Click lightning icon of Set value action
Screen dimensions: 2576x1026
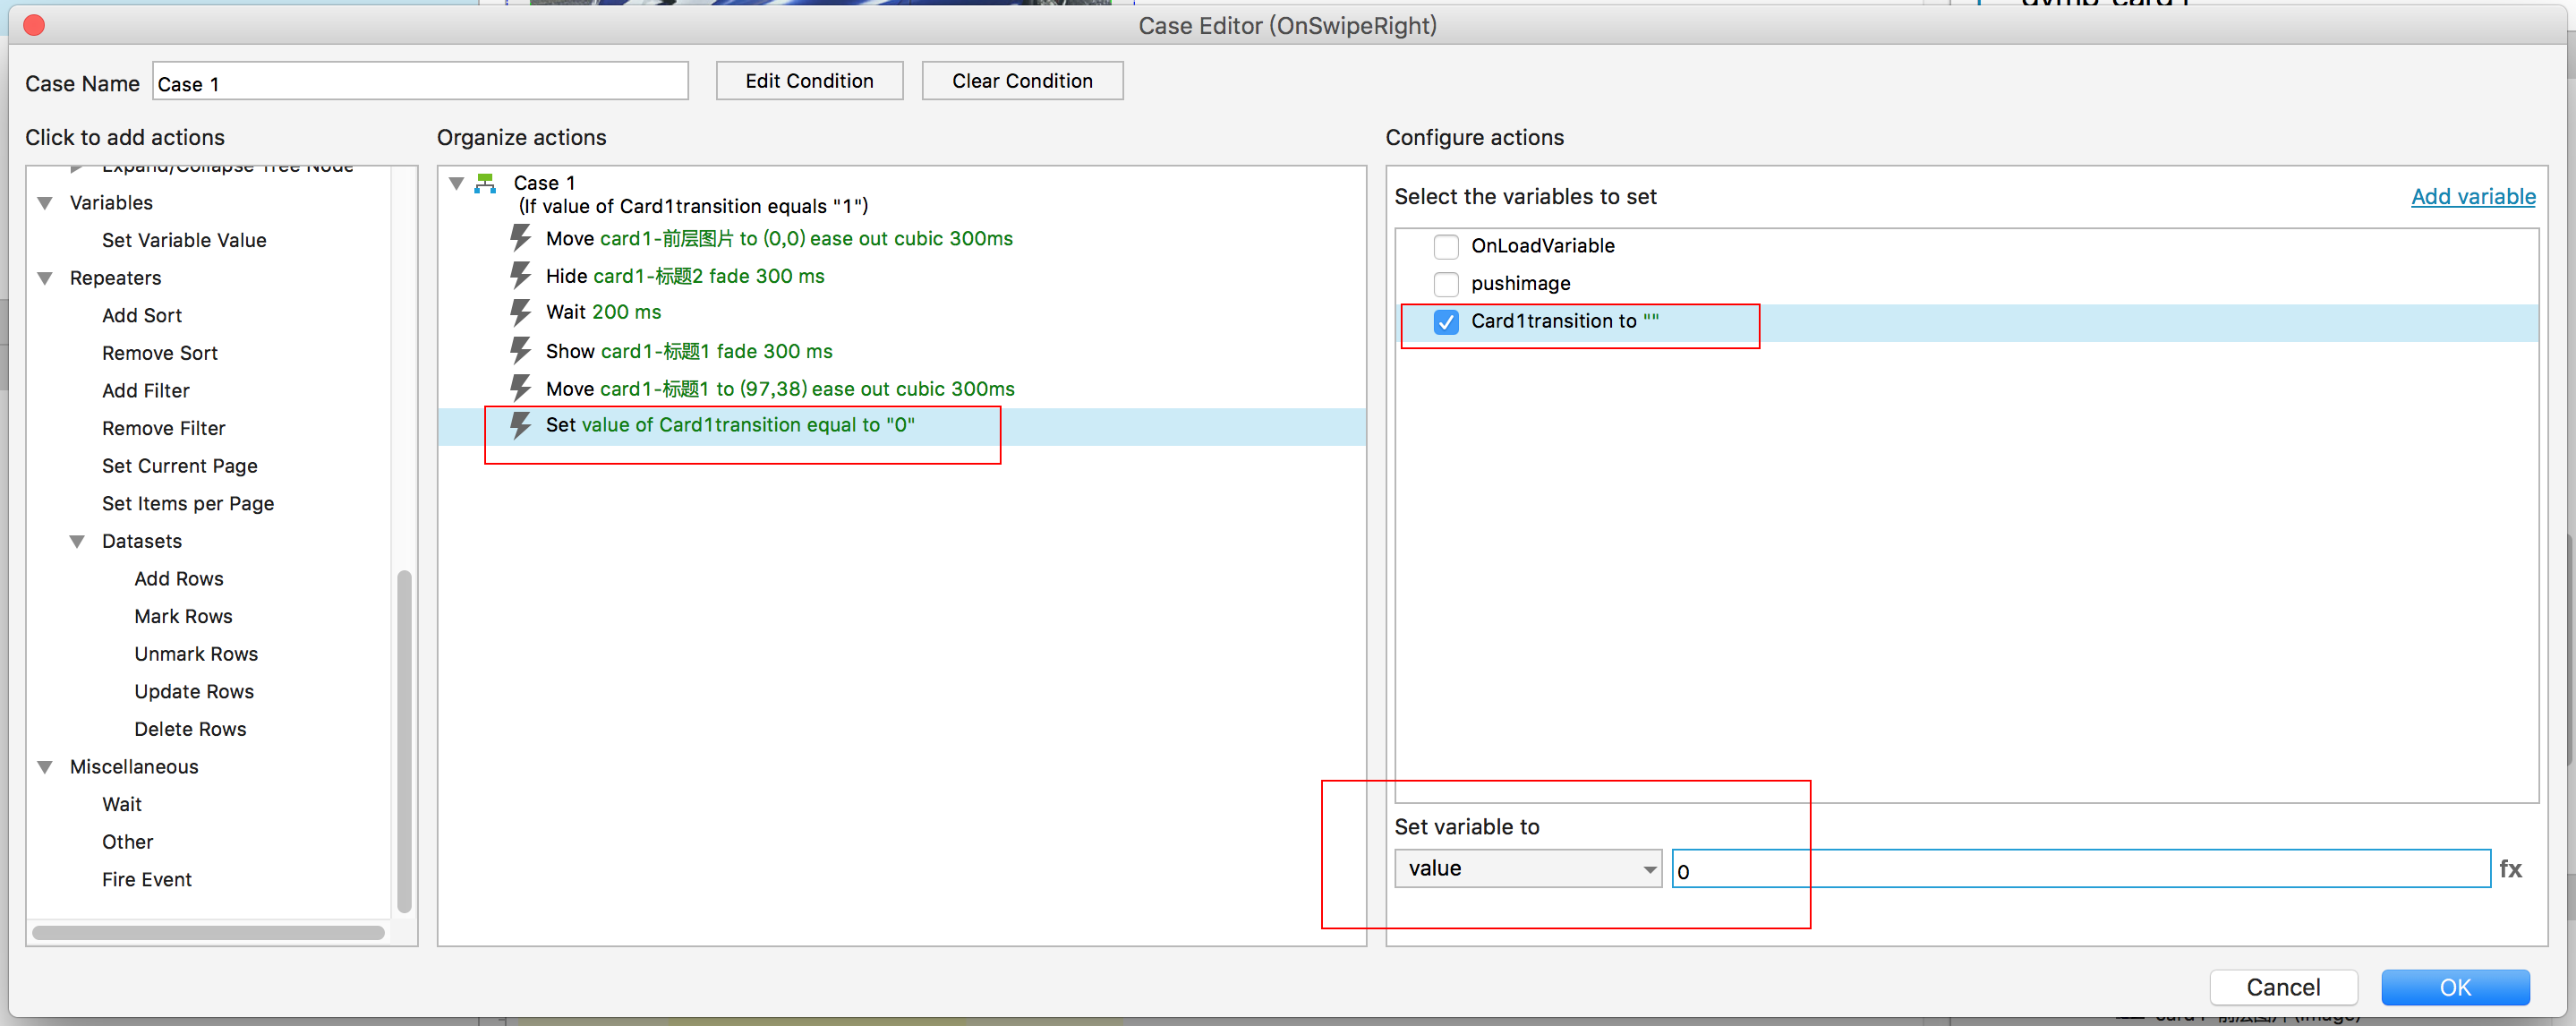pyautogui.click(x=520, y=425)
